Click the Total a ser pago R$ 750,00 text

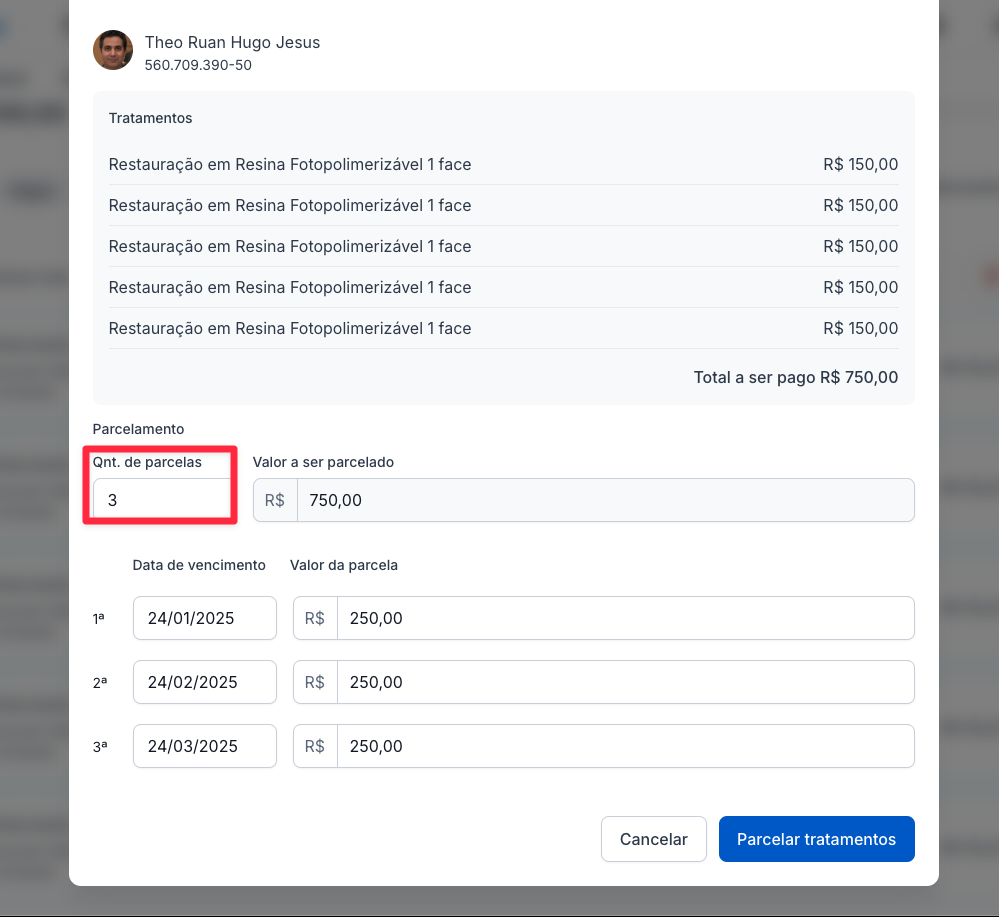click(x=795, y=378)
